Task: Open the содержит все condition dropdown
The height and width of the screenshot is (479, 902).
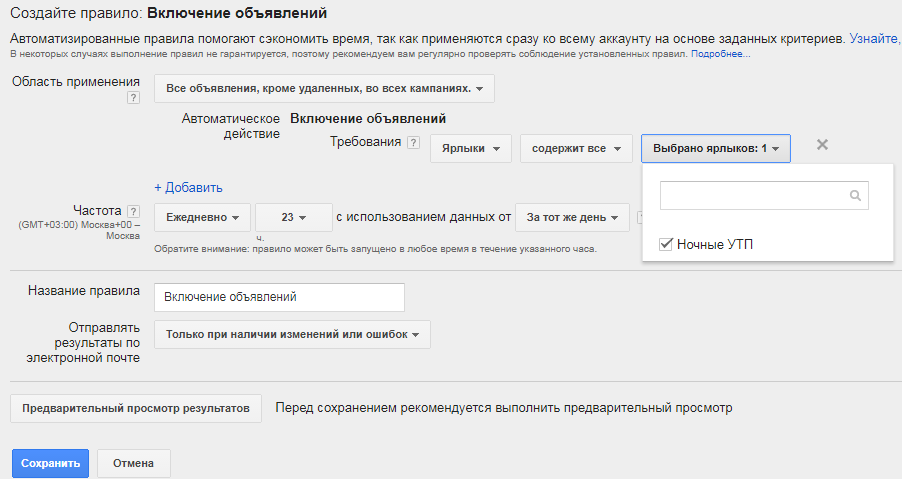Action: click(x=576, y=149)
